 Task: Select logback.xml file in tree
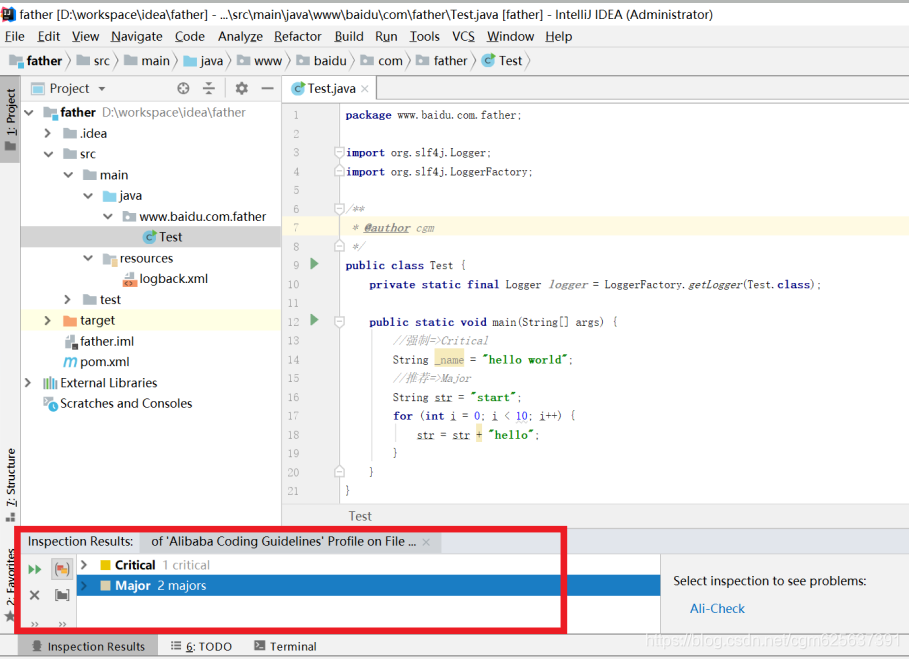pos(165,279)
